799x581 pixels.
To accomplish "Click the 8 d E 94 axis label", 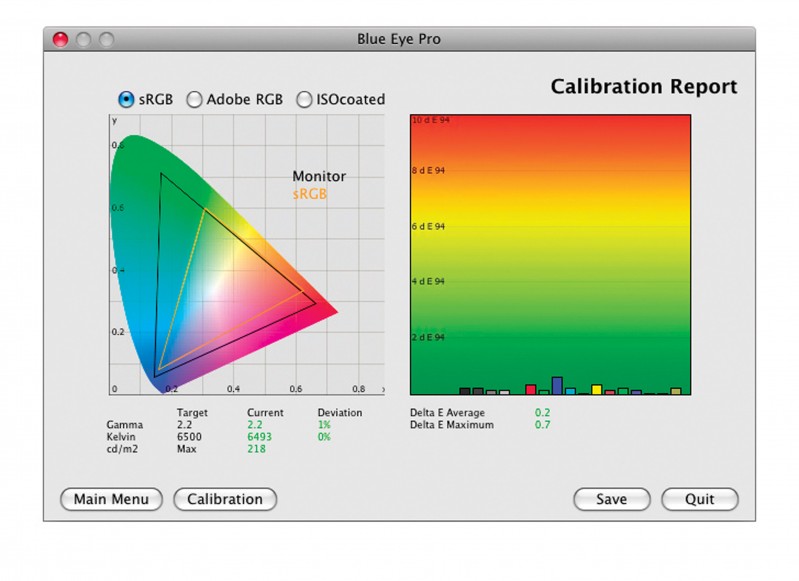I will [x=428, y=170].
